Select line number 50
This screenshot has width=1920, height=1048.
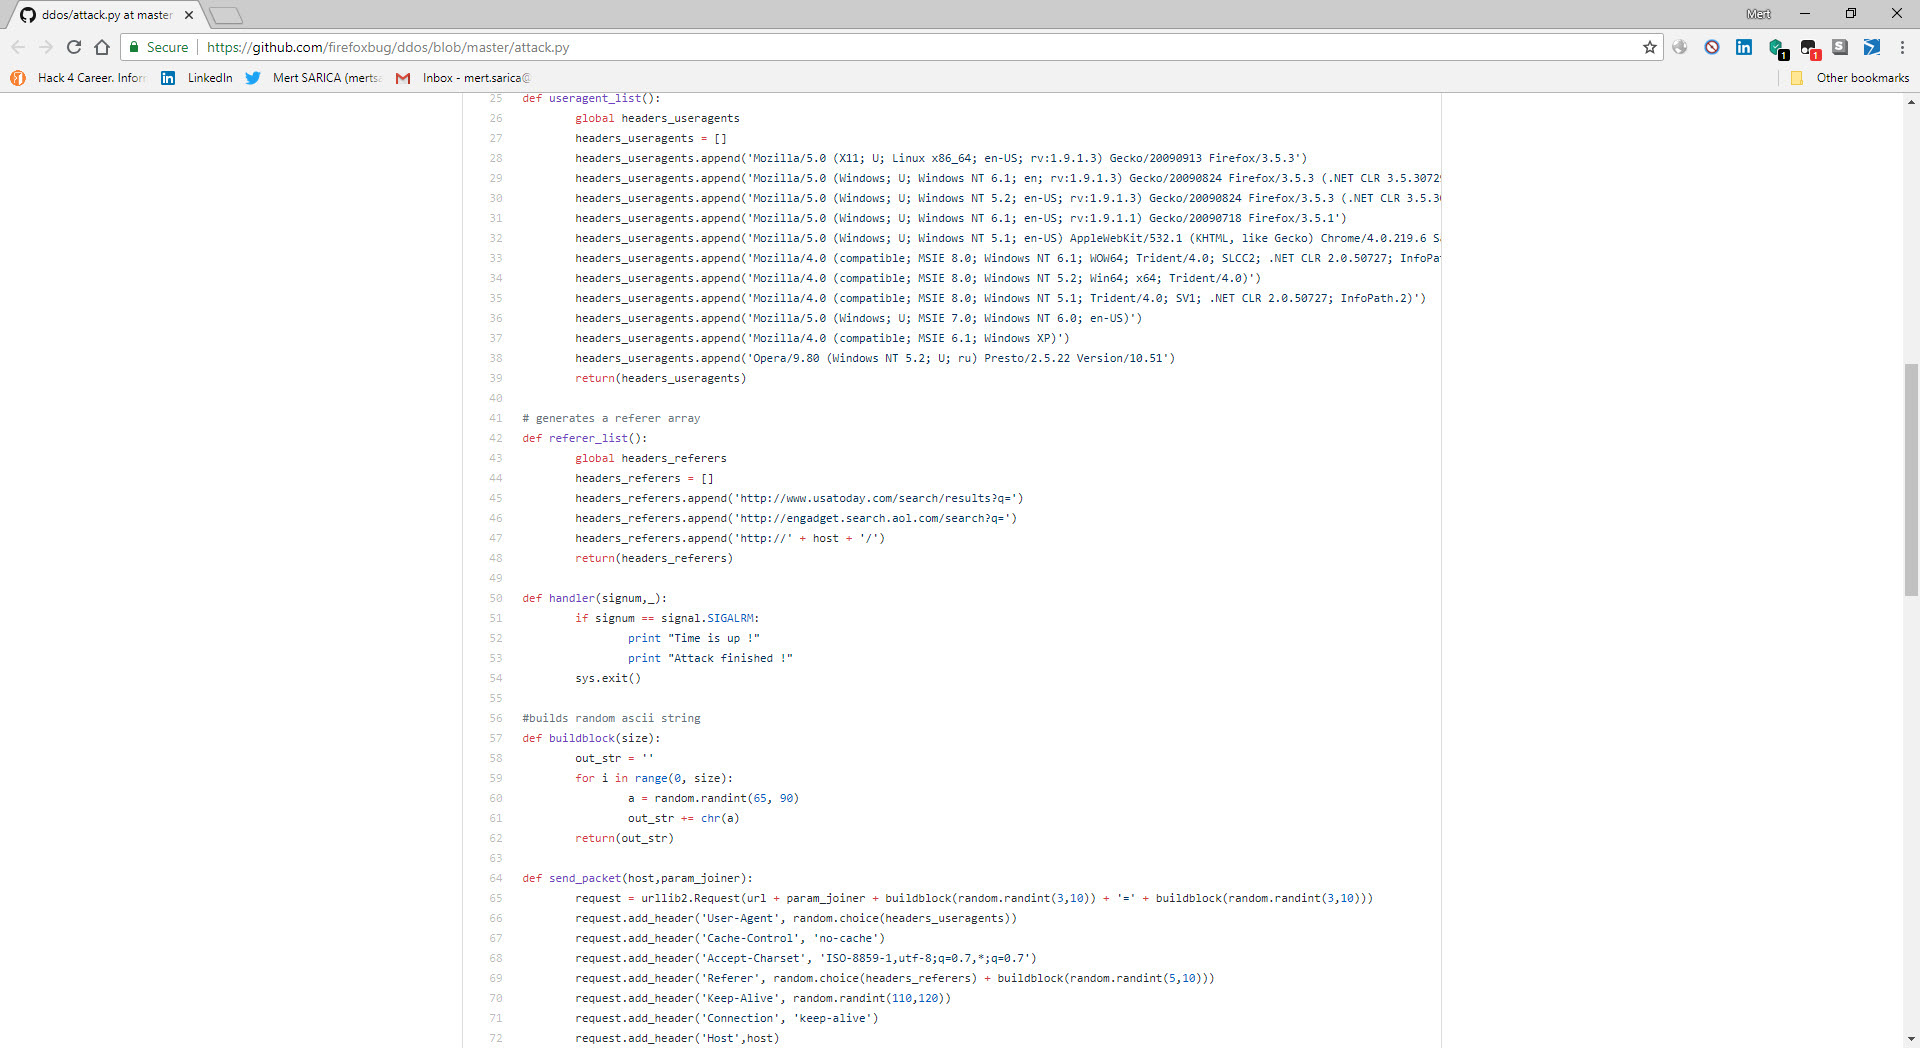point(496,598)
